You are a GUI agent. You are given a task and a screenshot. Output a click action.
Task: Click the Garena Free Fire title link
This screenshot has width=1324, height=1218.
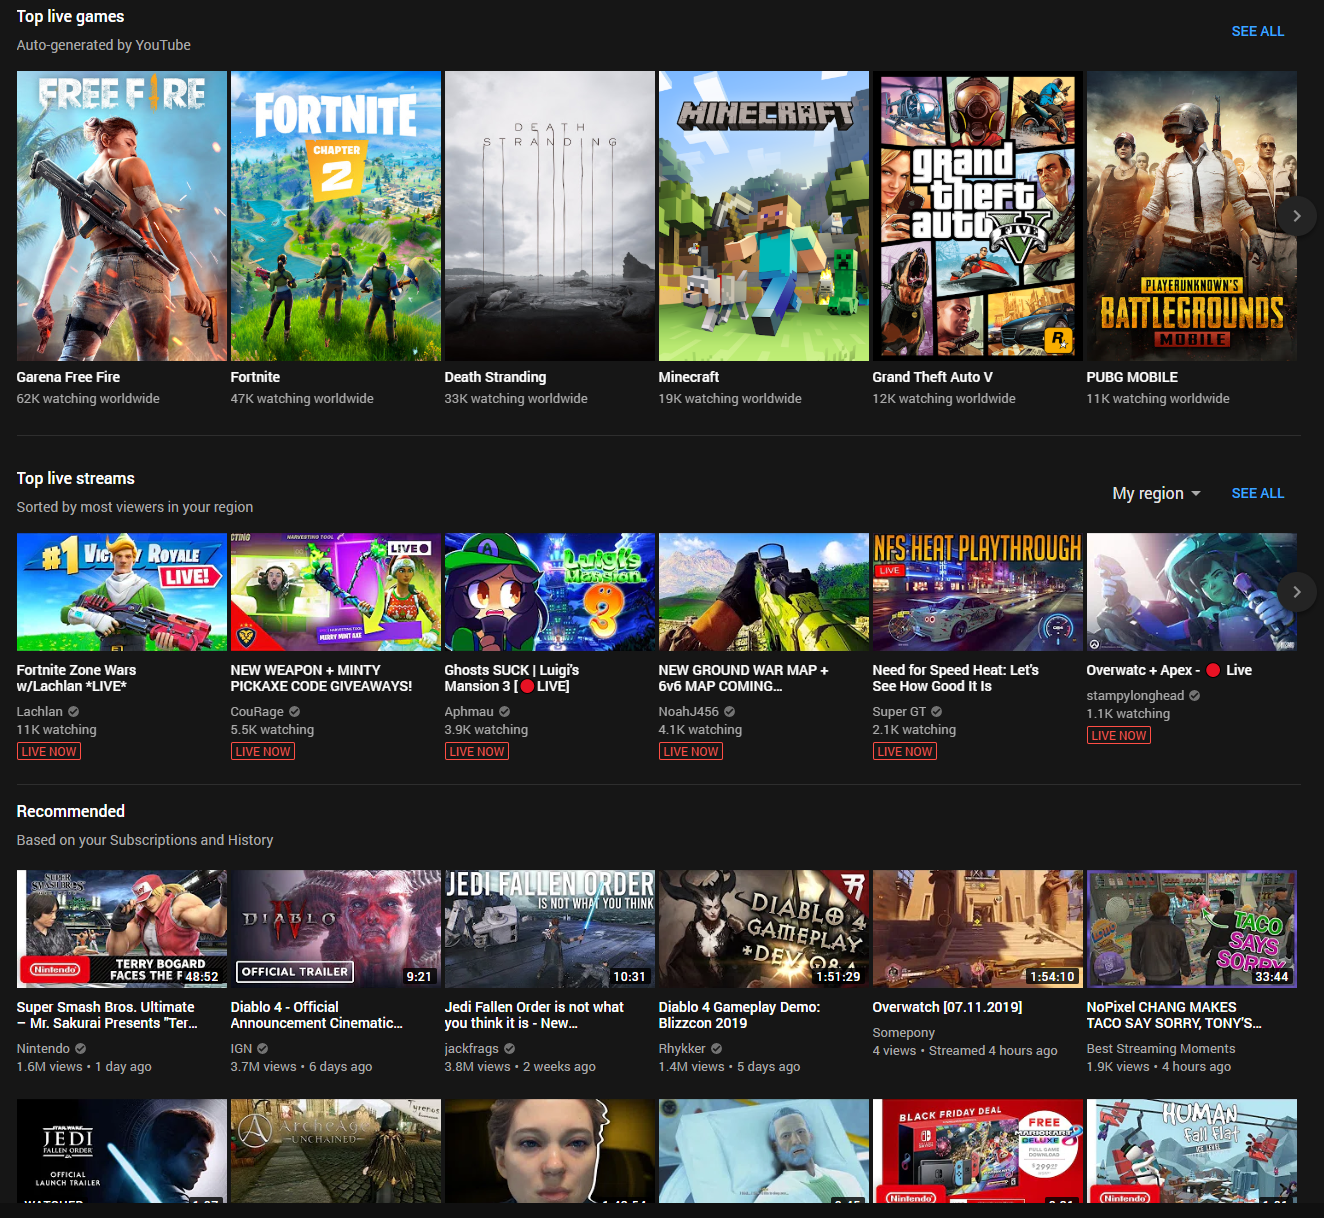tap(68, 377)
